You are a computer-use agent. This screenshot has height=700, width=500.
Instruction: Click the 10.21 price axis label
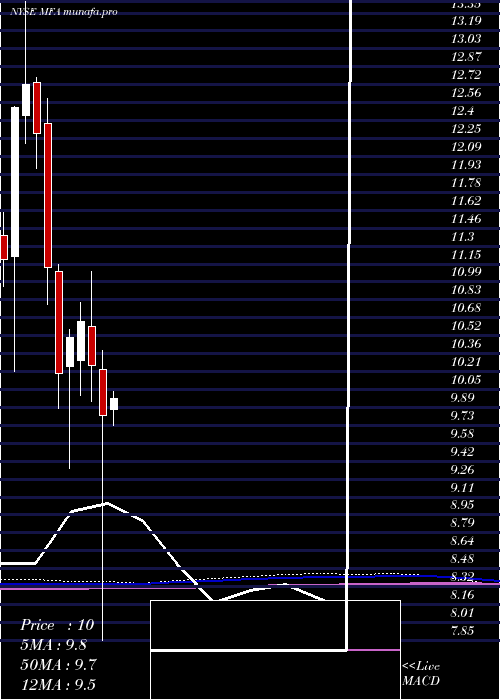(x=466, y=362)
